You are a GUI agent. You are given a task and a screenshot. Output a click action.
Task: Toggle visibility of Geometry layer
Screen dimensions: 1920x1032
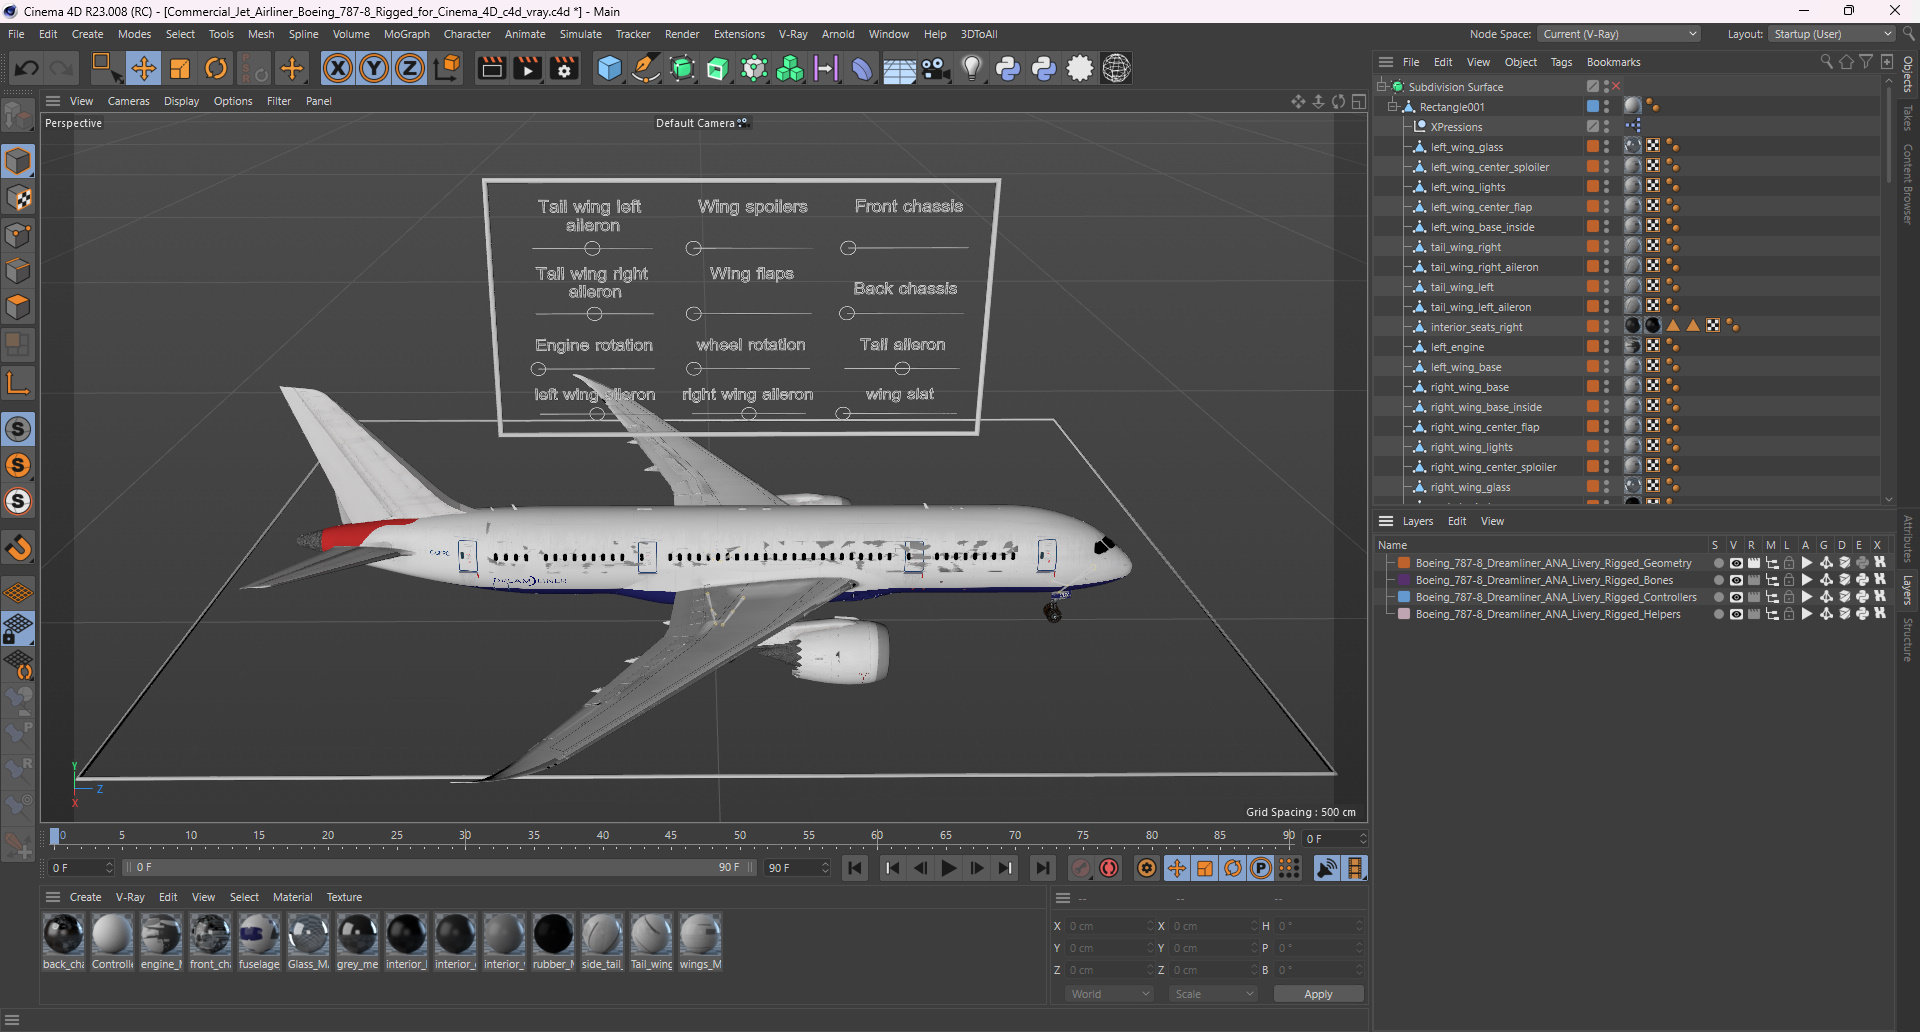[1736, 563]
